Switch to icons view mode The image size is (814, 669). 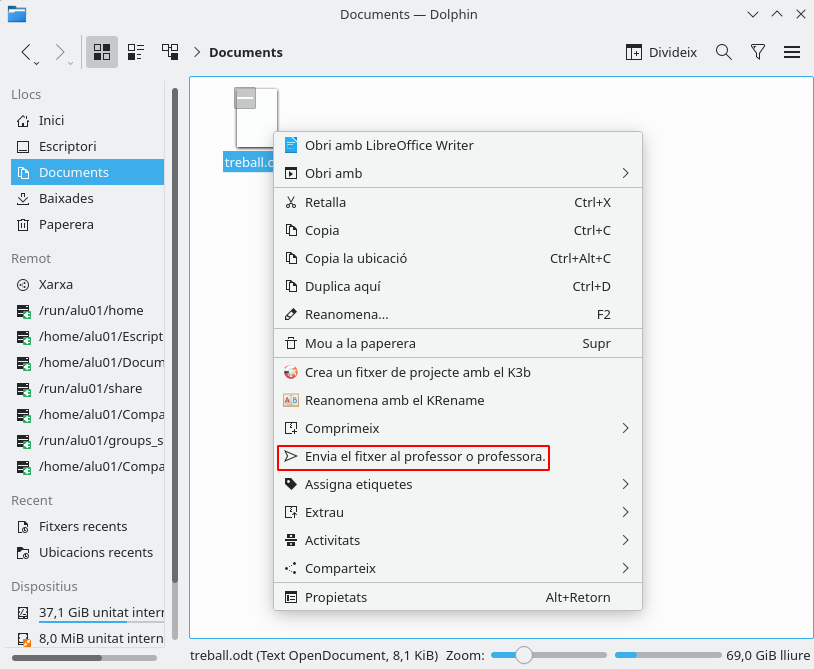click(102, 52)
